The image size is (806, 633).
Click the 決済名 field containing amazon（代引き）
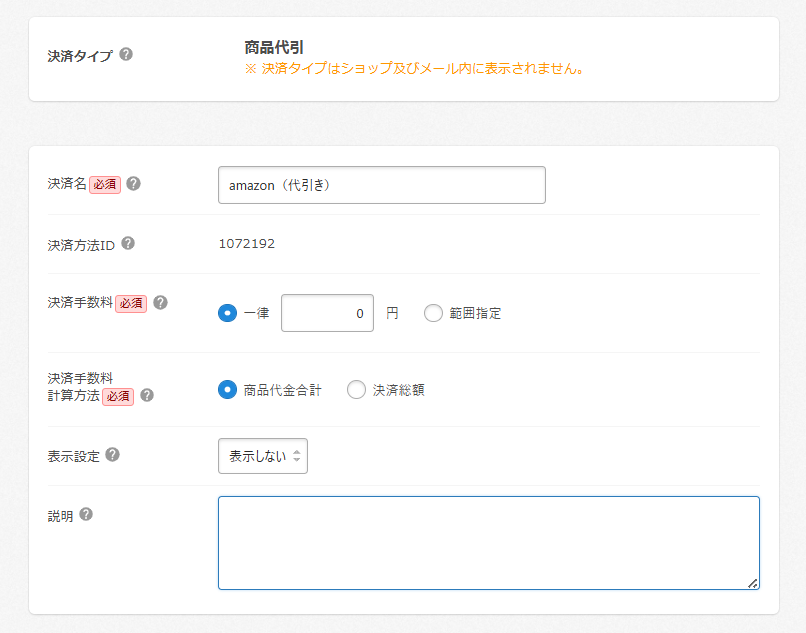coord(381,185)
